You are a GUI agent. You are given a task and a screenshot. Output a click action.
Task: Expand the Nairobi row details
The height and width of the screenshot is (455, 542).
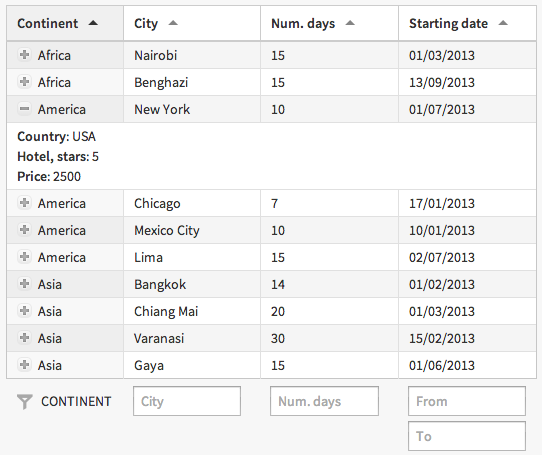point(24,55)
